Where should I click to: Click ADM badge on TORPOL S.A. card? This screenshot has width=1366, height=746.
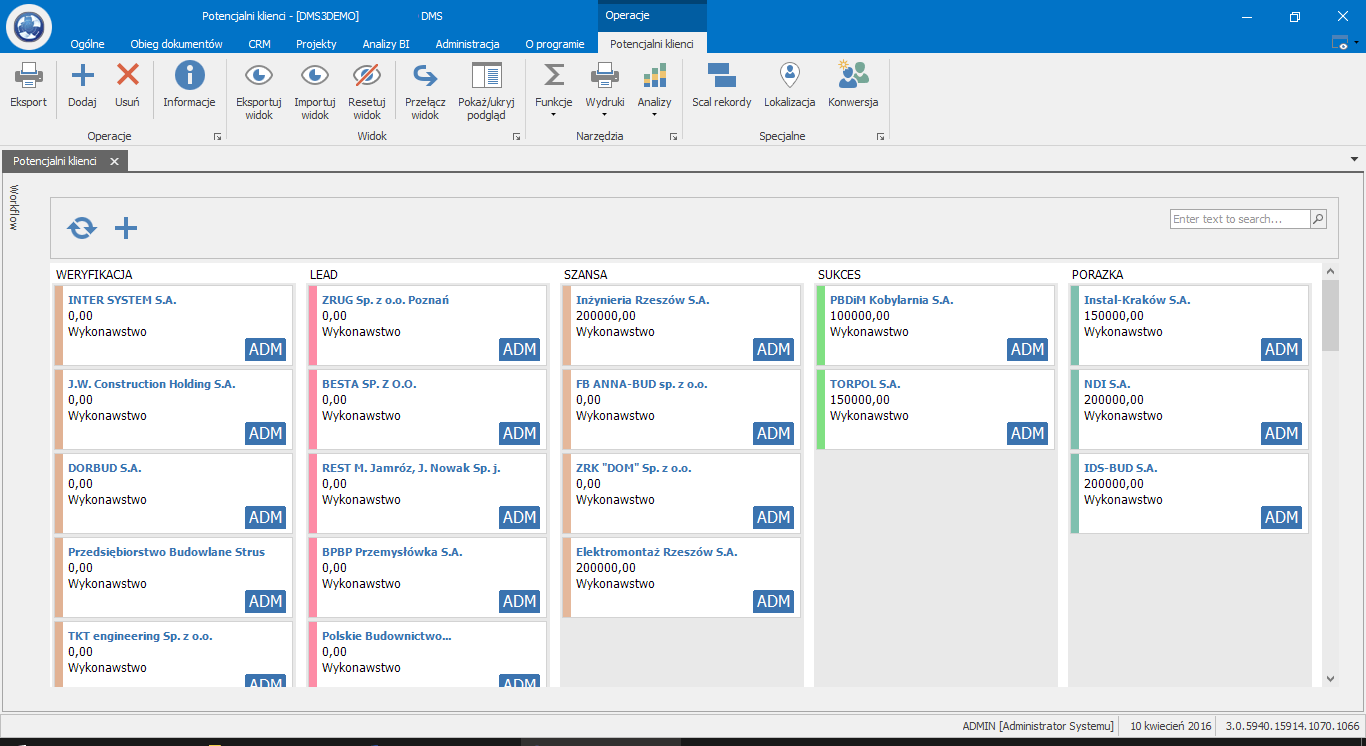[x=1027, y=433]
